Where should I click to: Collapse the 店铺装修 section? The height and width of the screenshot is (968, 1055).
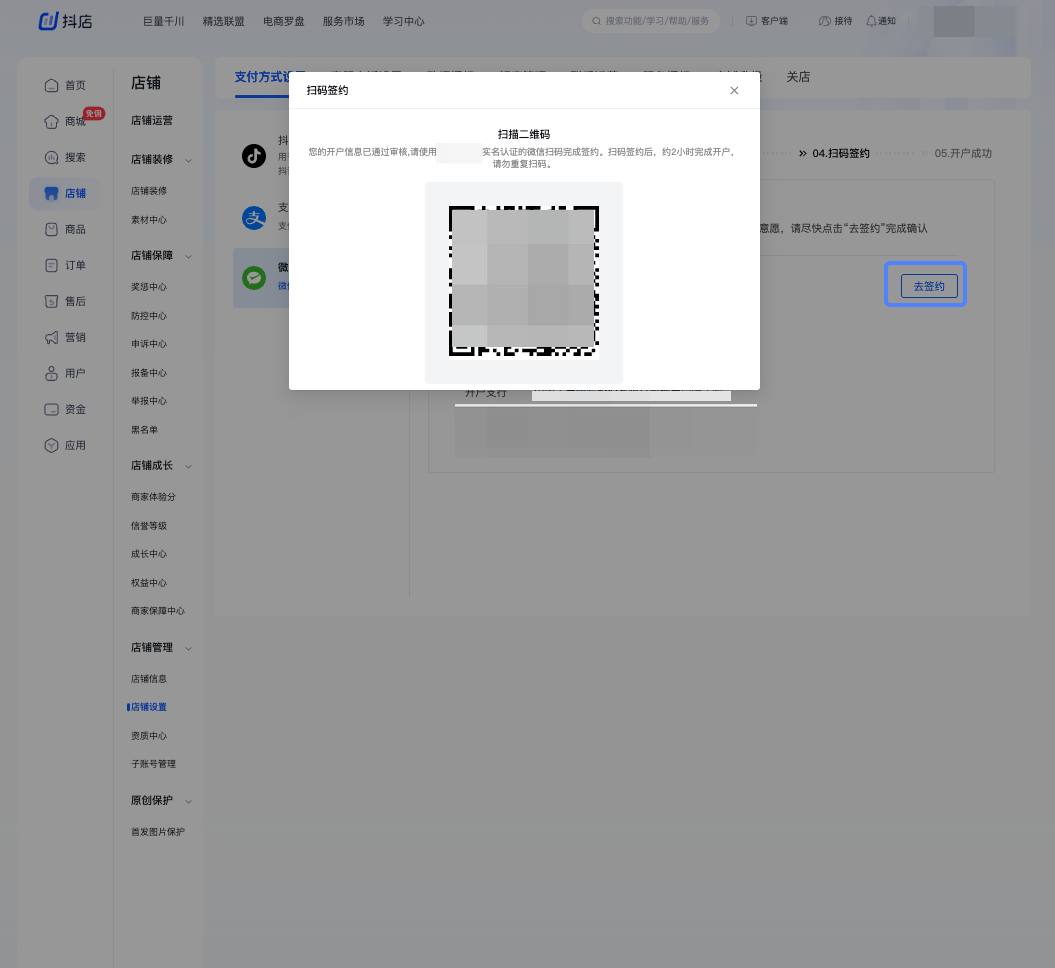click(x=189, y=160)
